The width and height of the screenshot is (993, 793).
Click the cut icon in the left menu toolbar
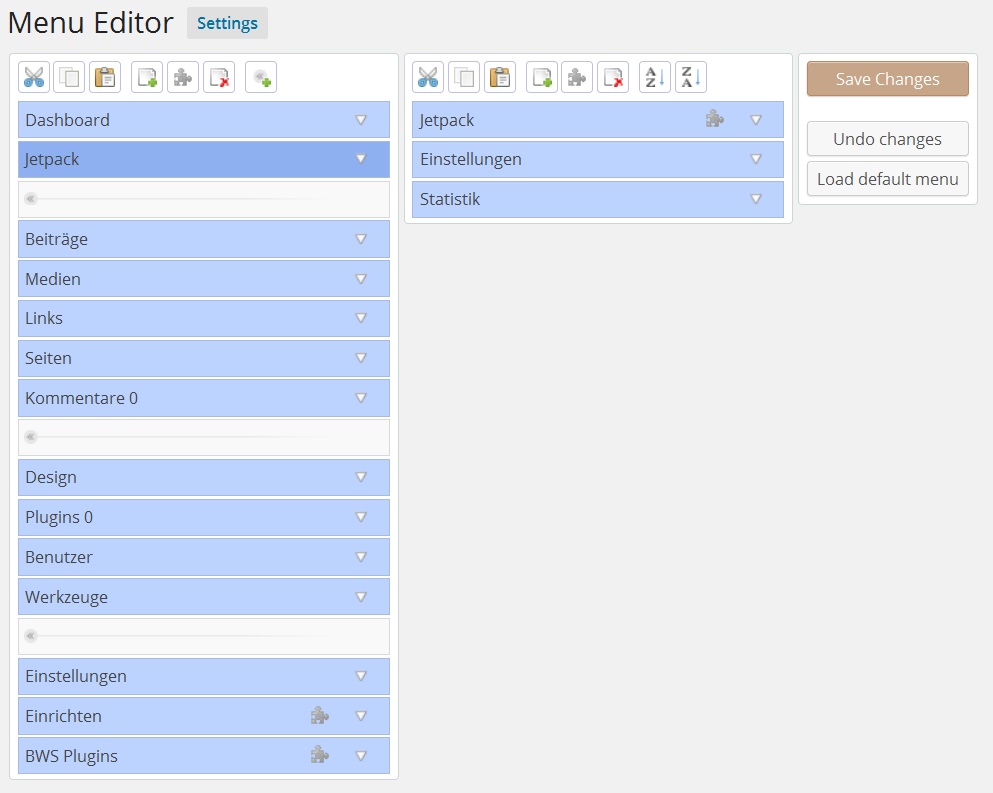tap(34, 77)
